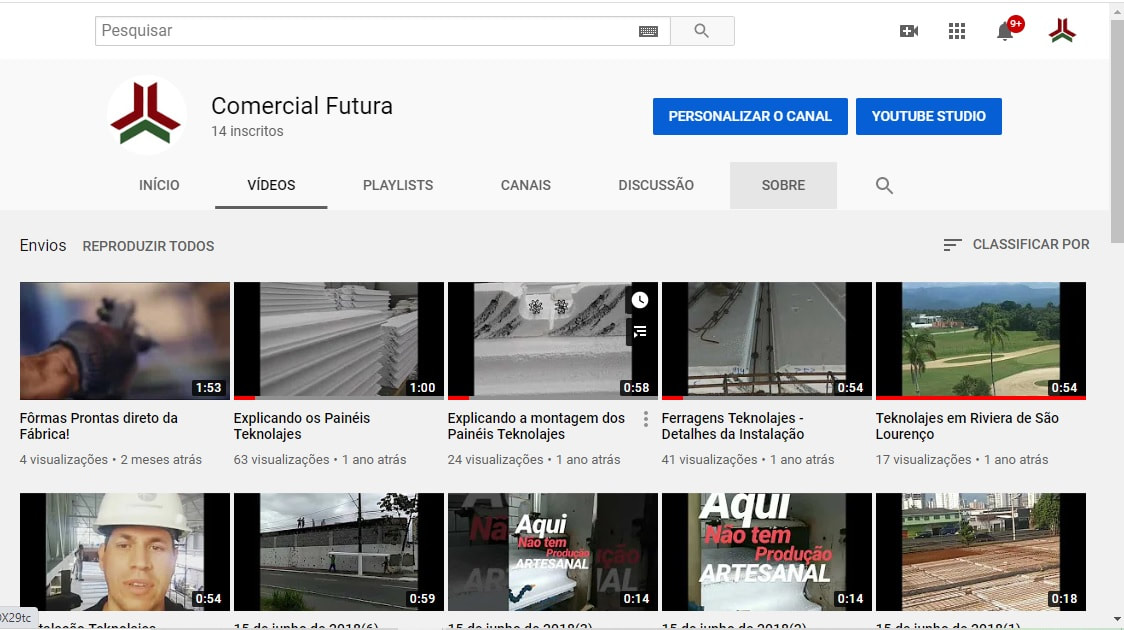Select the Vídeos tab
Viewport: 1124px width, 630px height.
click(x=271, y=185)
